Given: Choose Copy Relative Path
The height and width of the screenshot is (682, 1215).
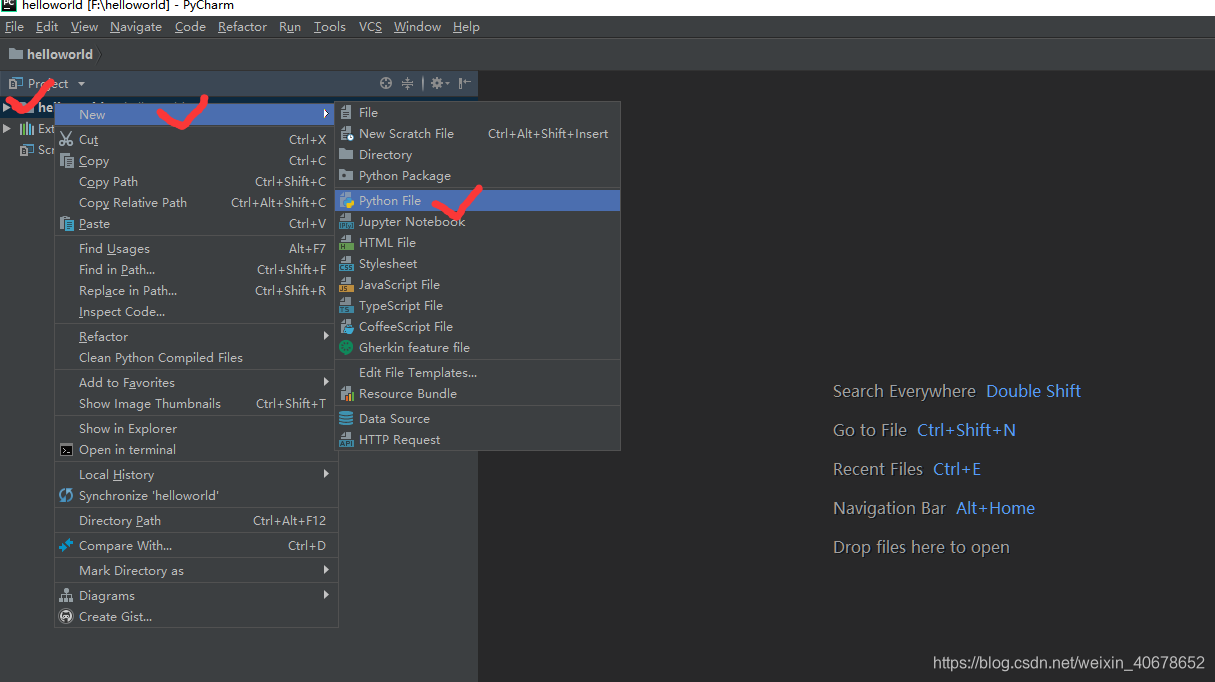Looking at the screenshot, I should click(x=195, y=203).
